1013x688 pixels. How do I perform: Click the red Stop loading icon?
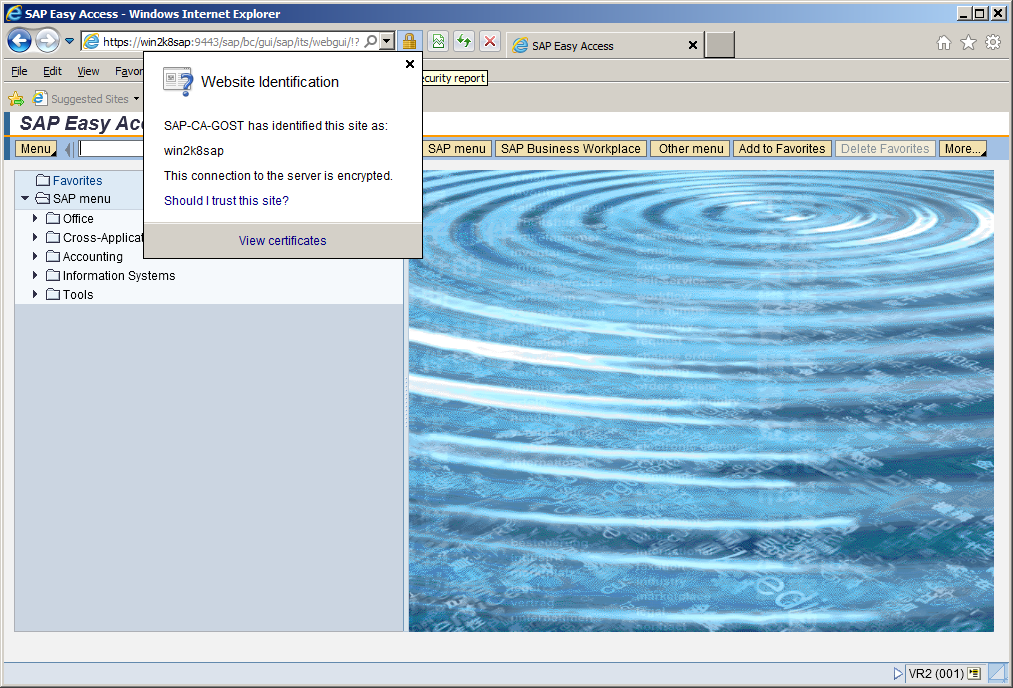490,41
